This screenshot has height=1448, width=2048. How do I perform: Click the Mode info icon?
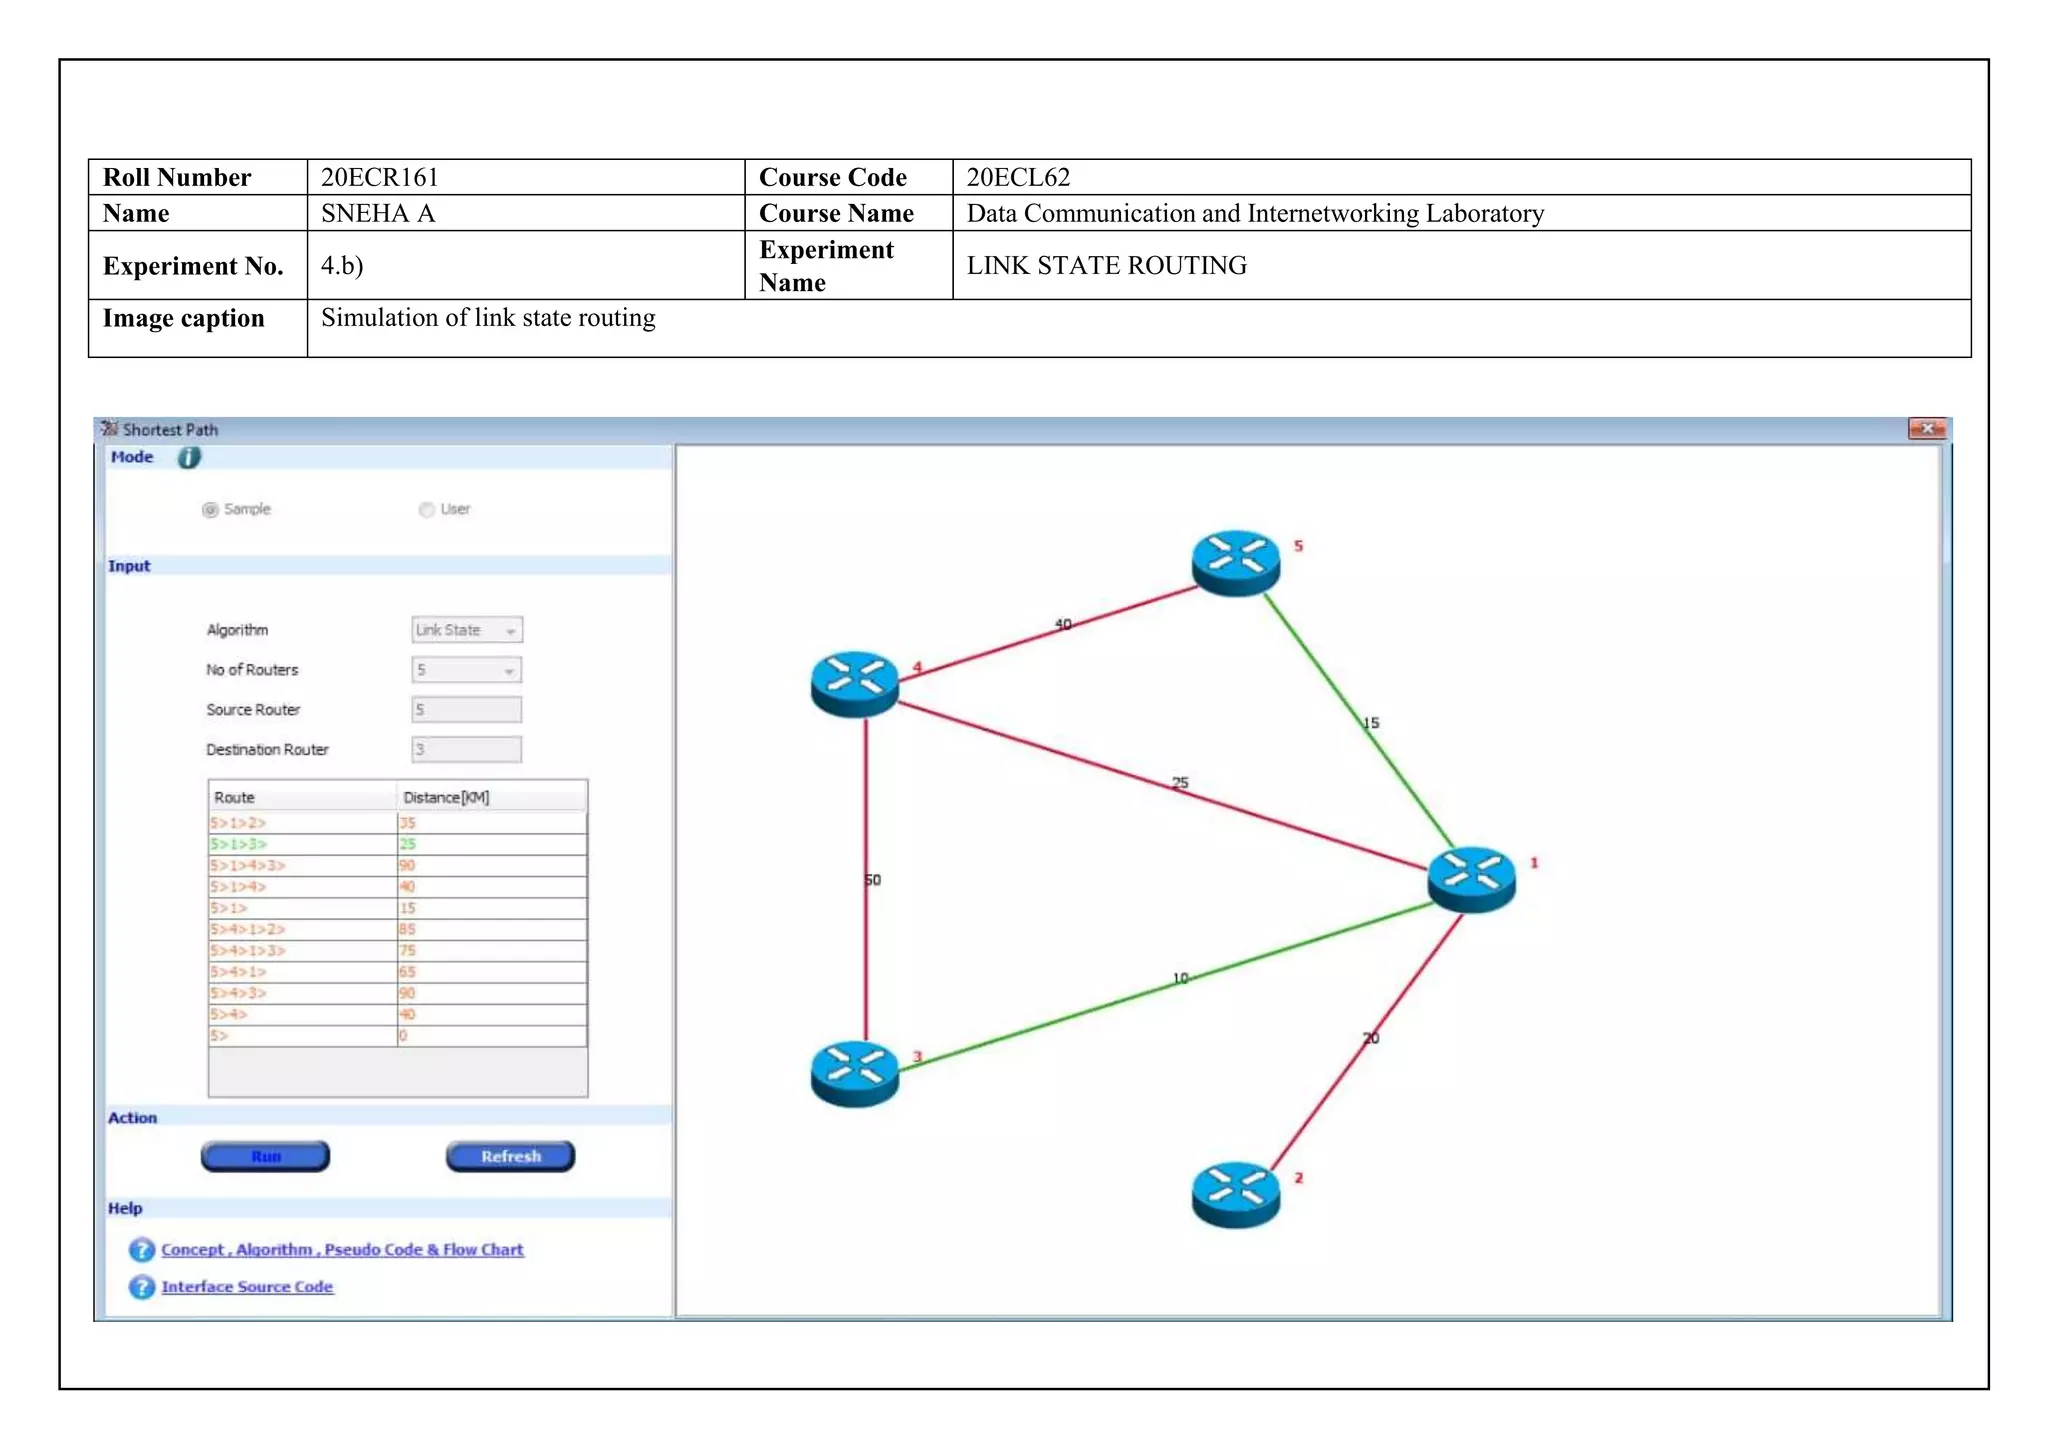click(x=189, y=458)
